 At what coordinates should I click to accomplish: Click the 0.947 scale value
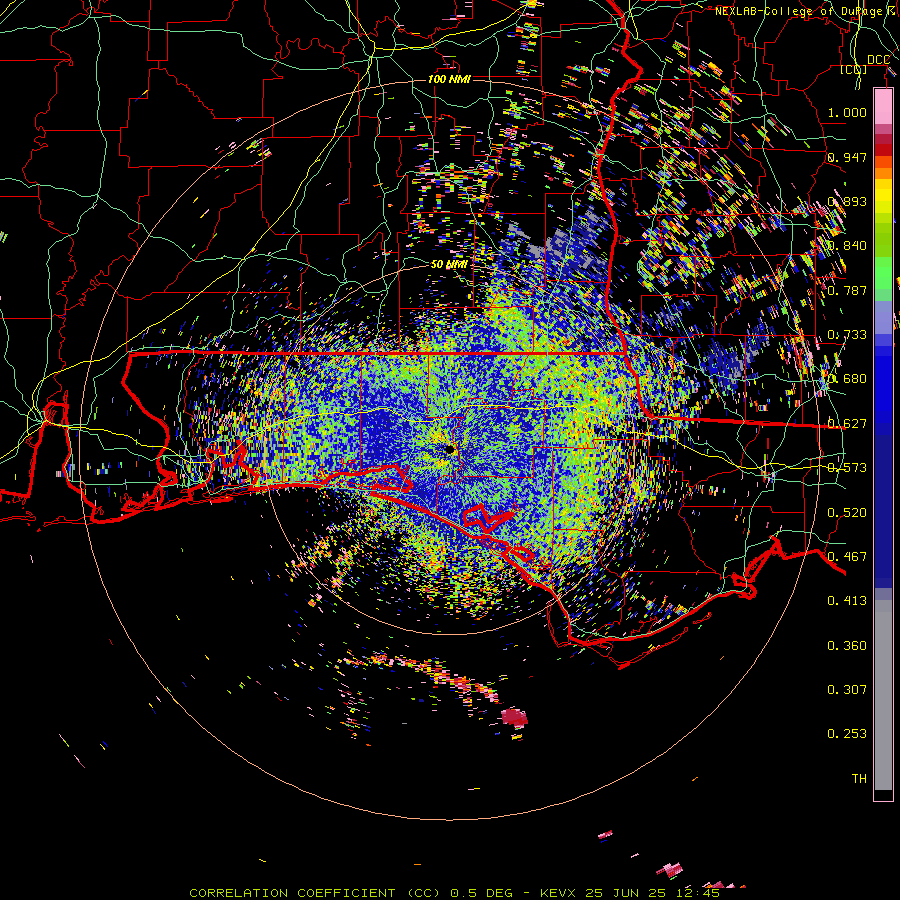(847, 157)
